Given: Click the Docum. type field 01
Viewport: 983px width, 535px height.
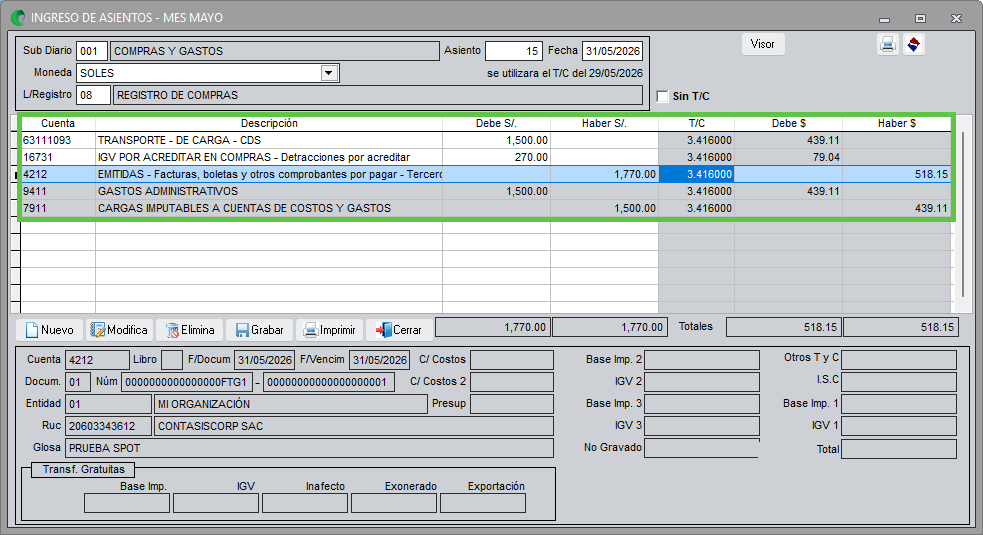Looking at the screenshot, I should pos(78,382).
